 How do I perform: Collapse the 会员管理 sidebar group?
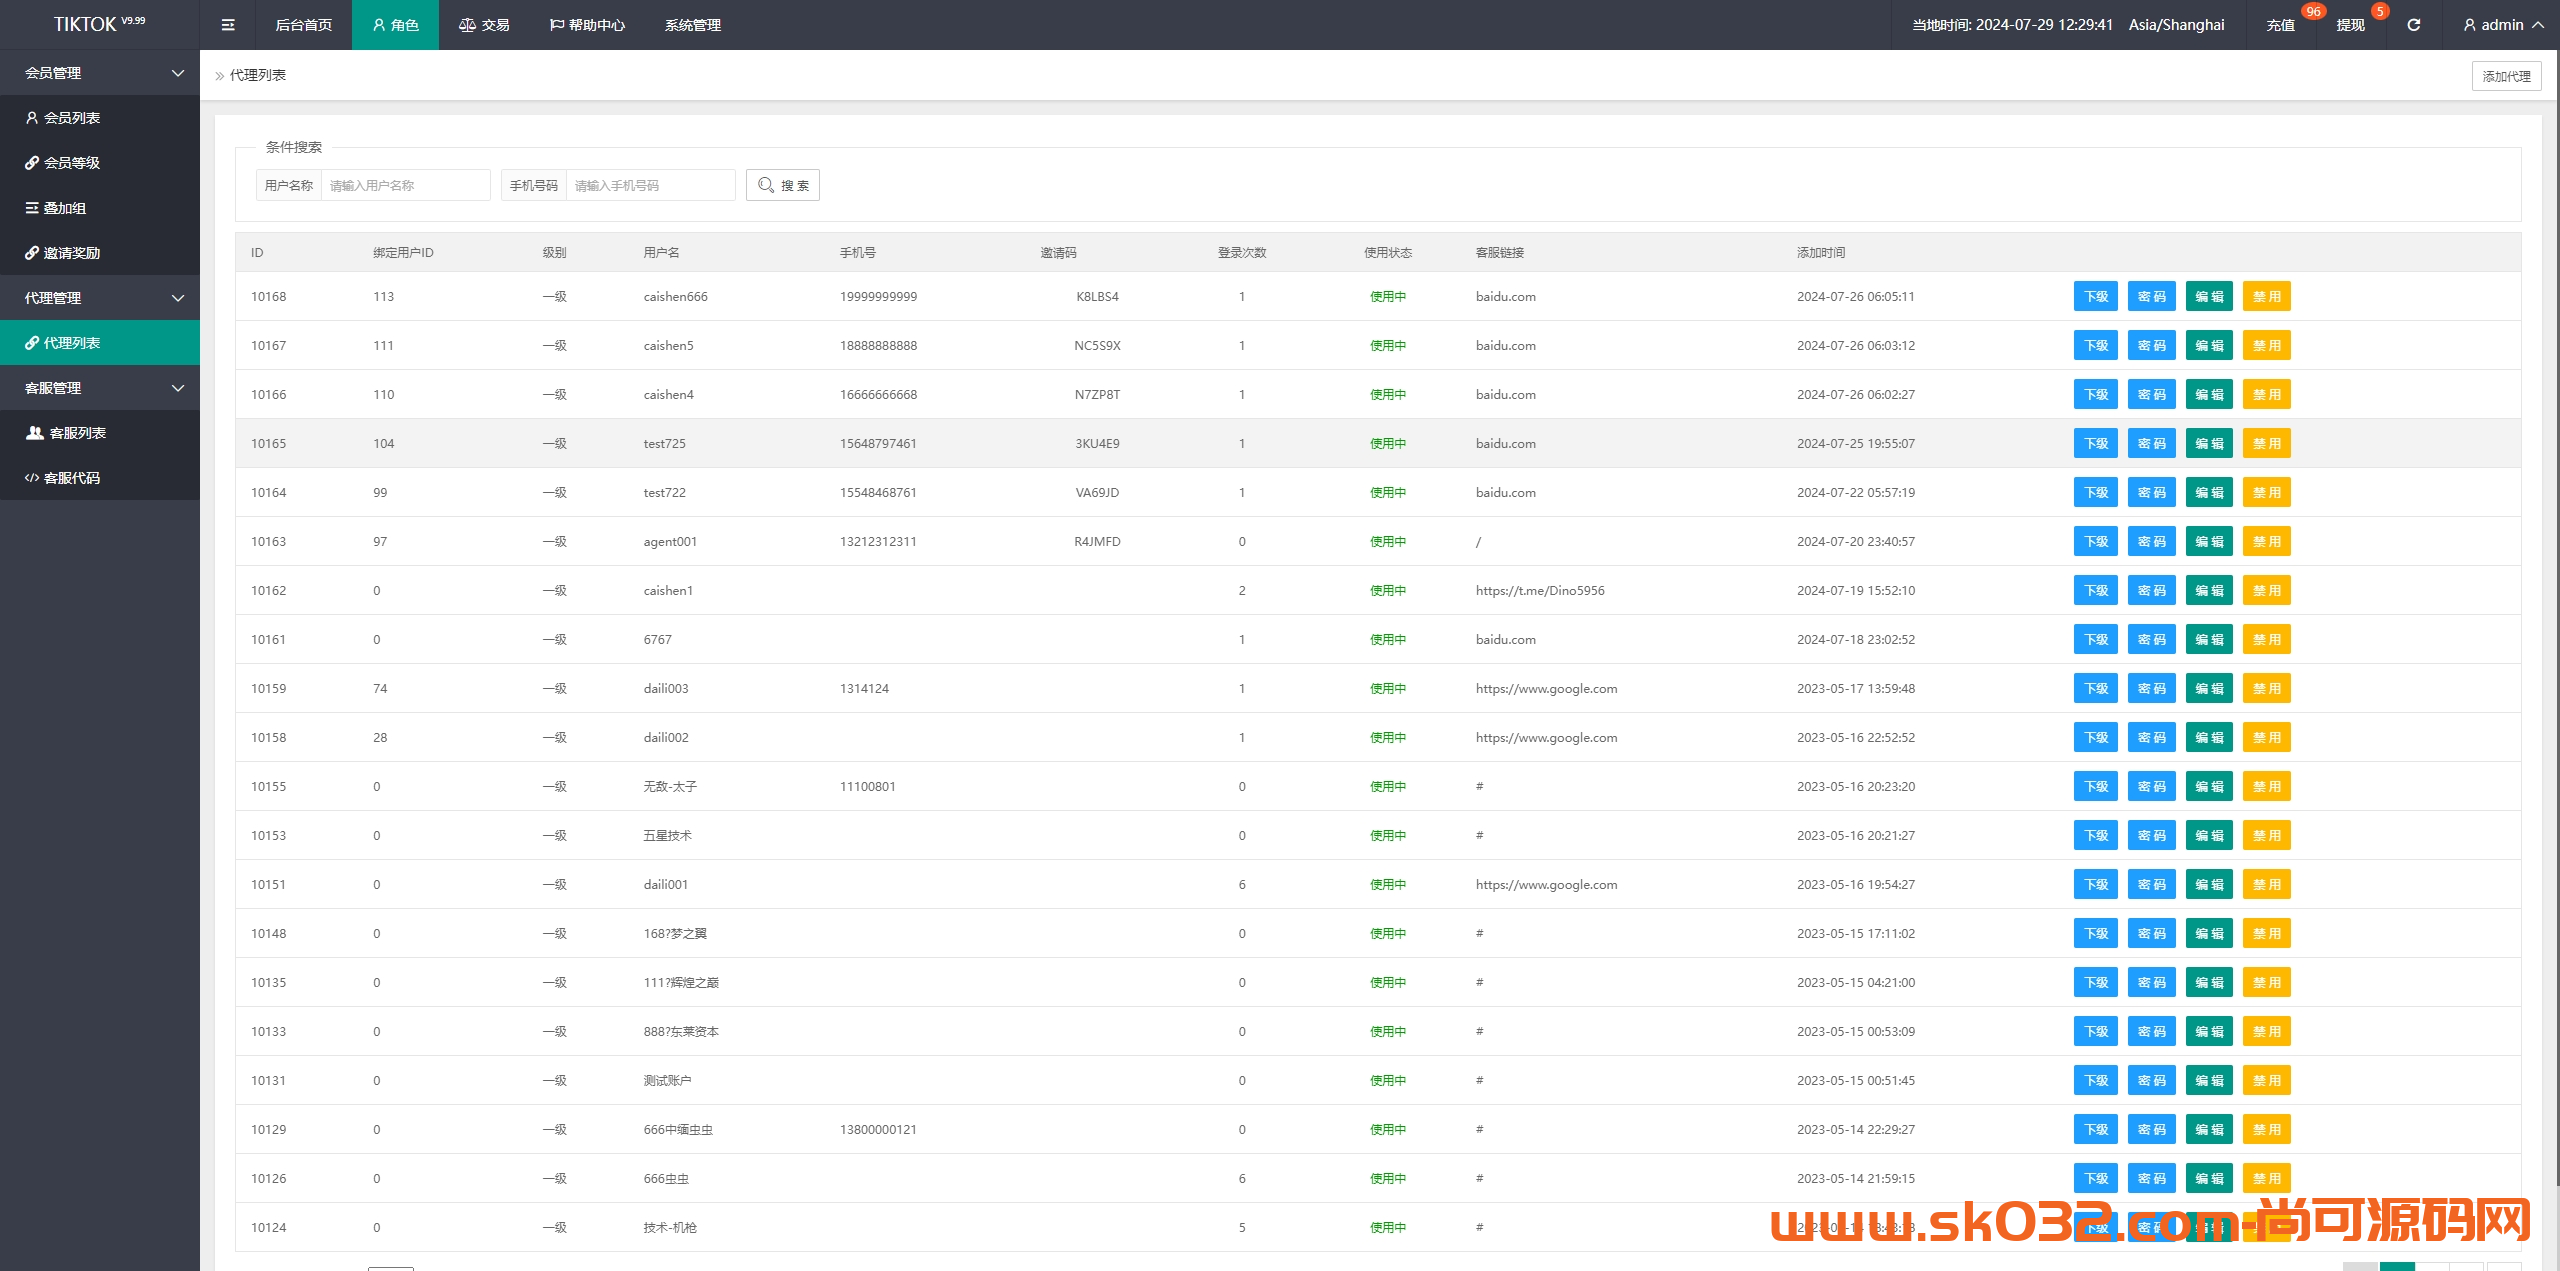tap(100, 73)
